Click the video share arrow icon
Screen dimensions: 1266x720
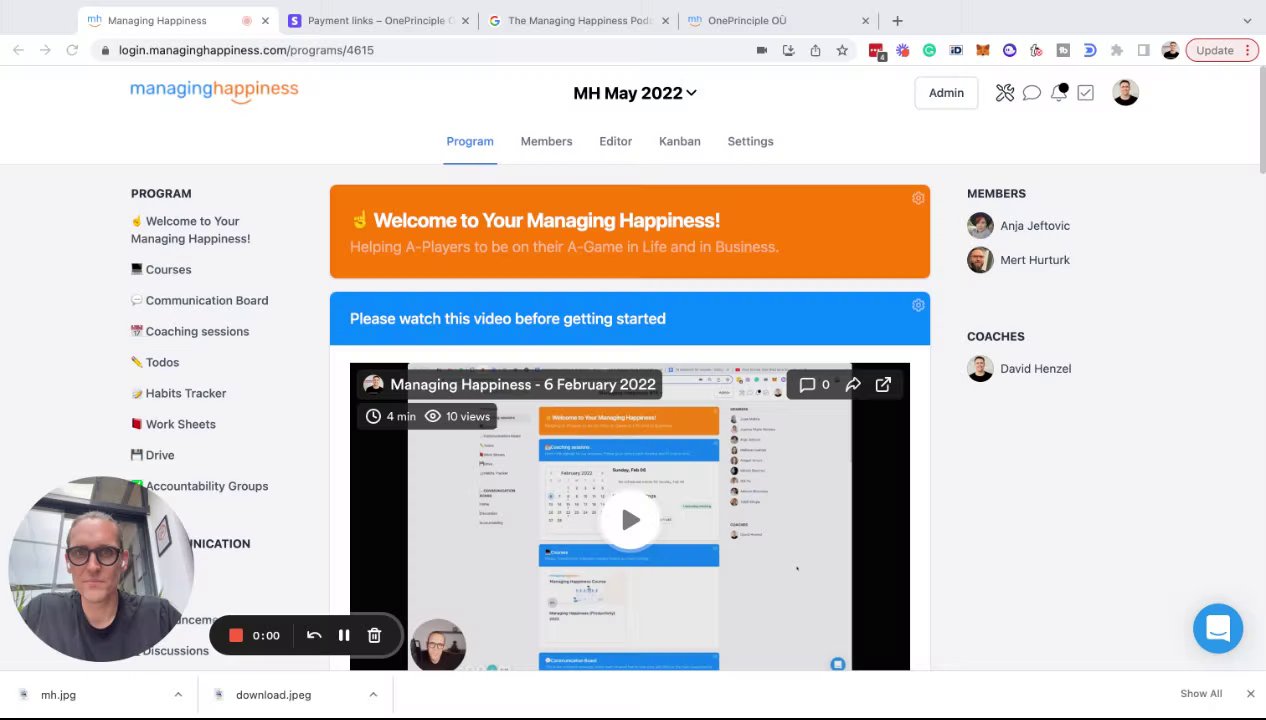(853, 385)
